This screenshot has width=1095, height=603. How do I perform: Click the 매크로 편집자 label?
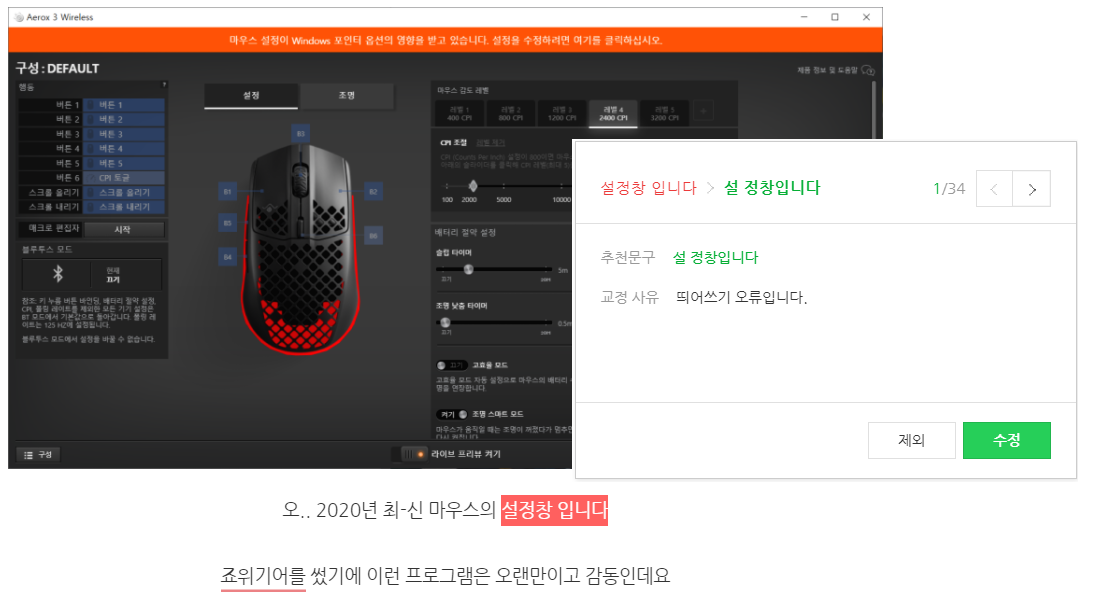pos(54,228)
